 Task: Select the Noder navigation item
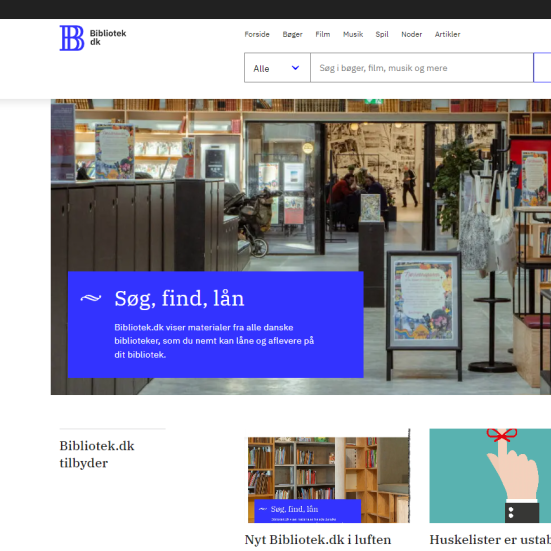[x=411, y=34]
